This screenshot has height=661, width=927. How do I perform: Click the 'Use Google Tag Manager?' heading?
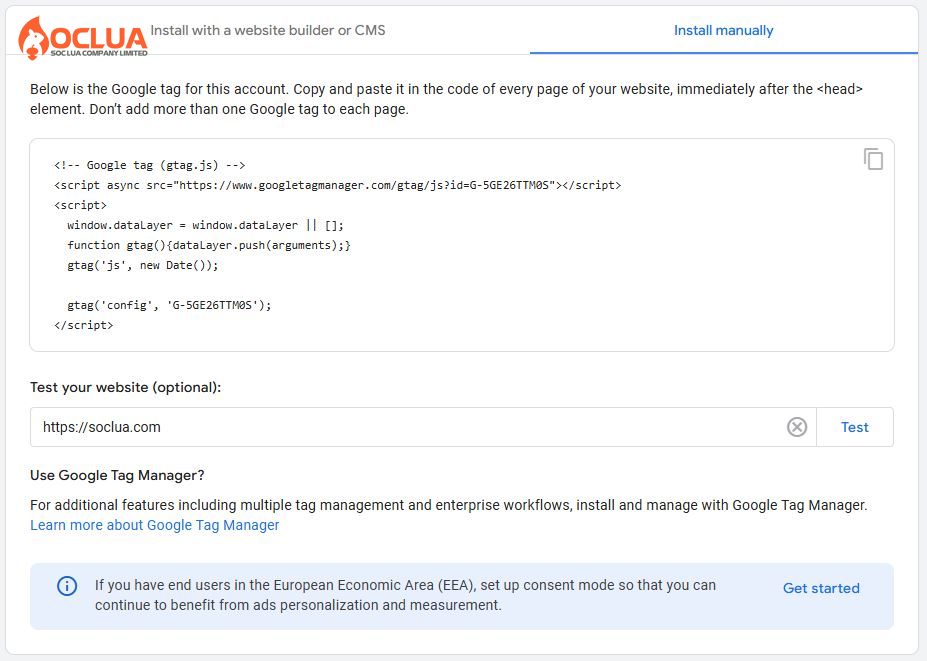pos(117,475)
